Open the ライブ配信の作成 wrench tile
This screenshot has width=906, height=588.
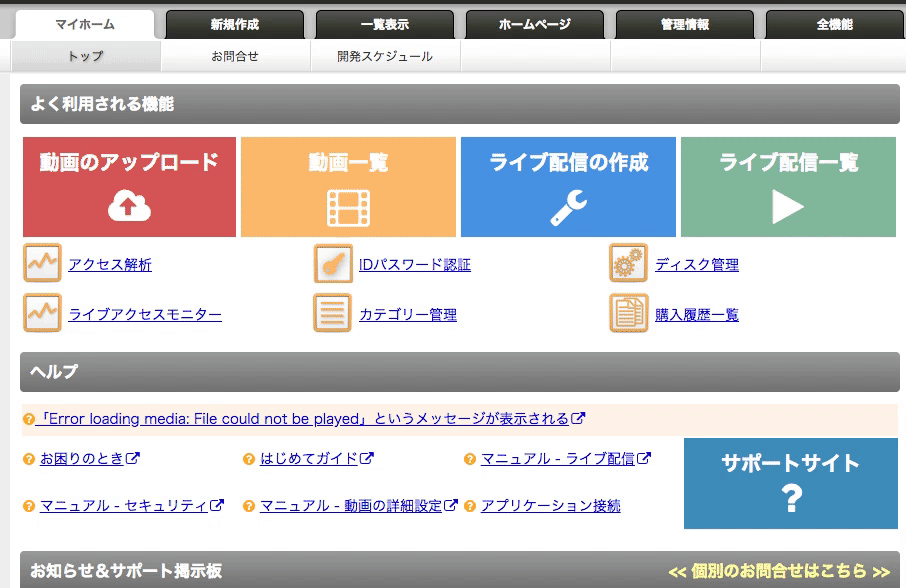(568, 187)
